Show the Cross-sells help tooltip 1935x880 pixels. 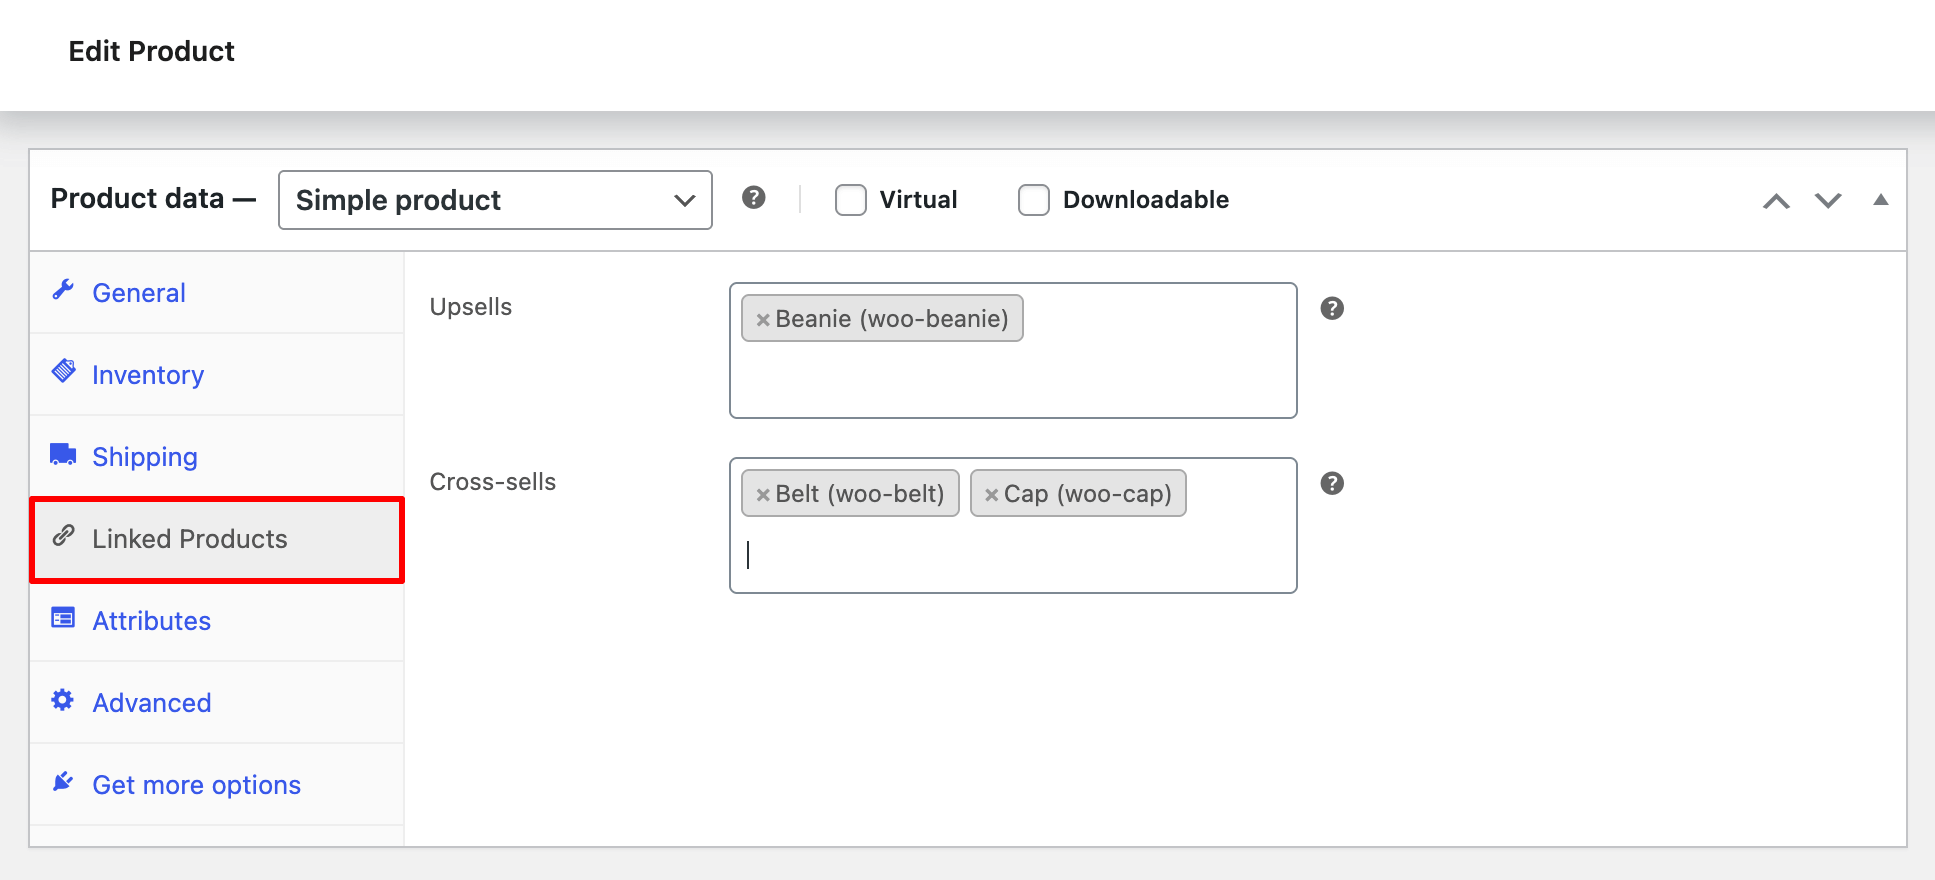pos(1332,483)
